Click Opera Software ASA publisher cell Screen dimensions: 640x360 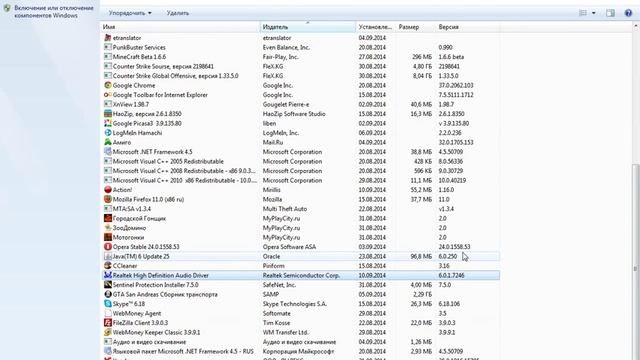pos(289,247)
